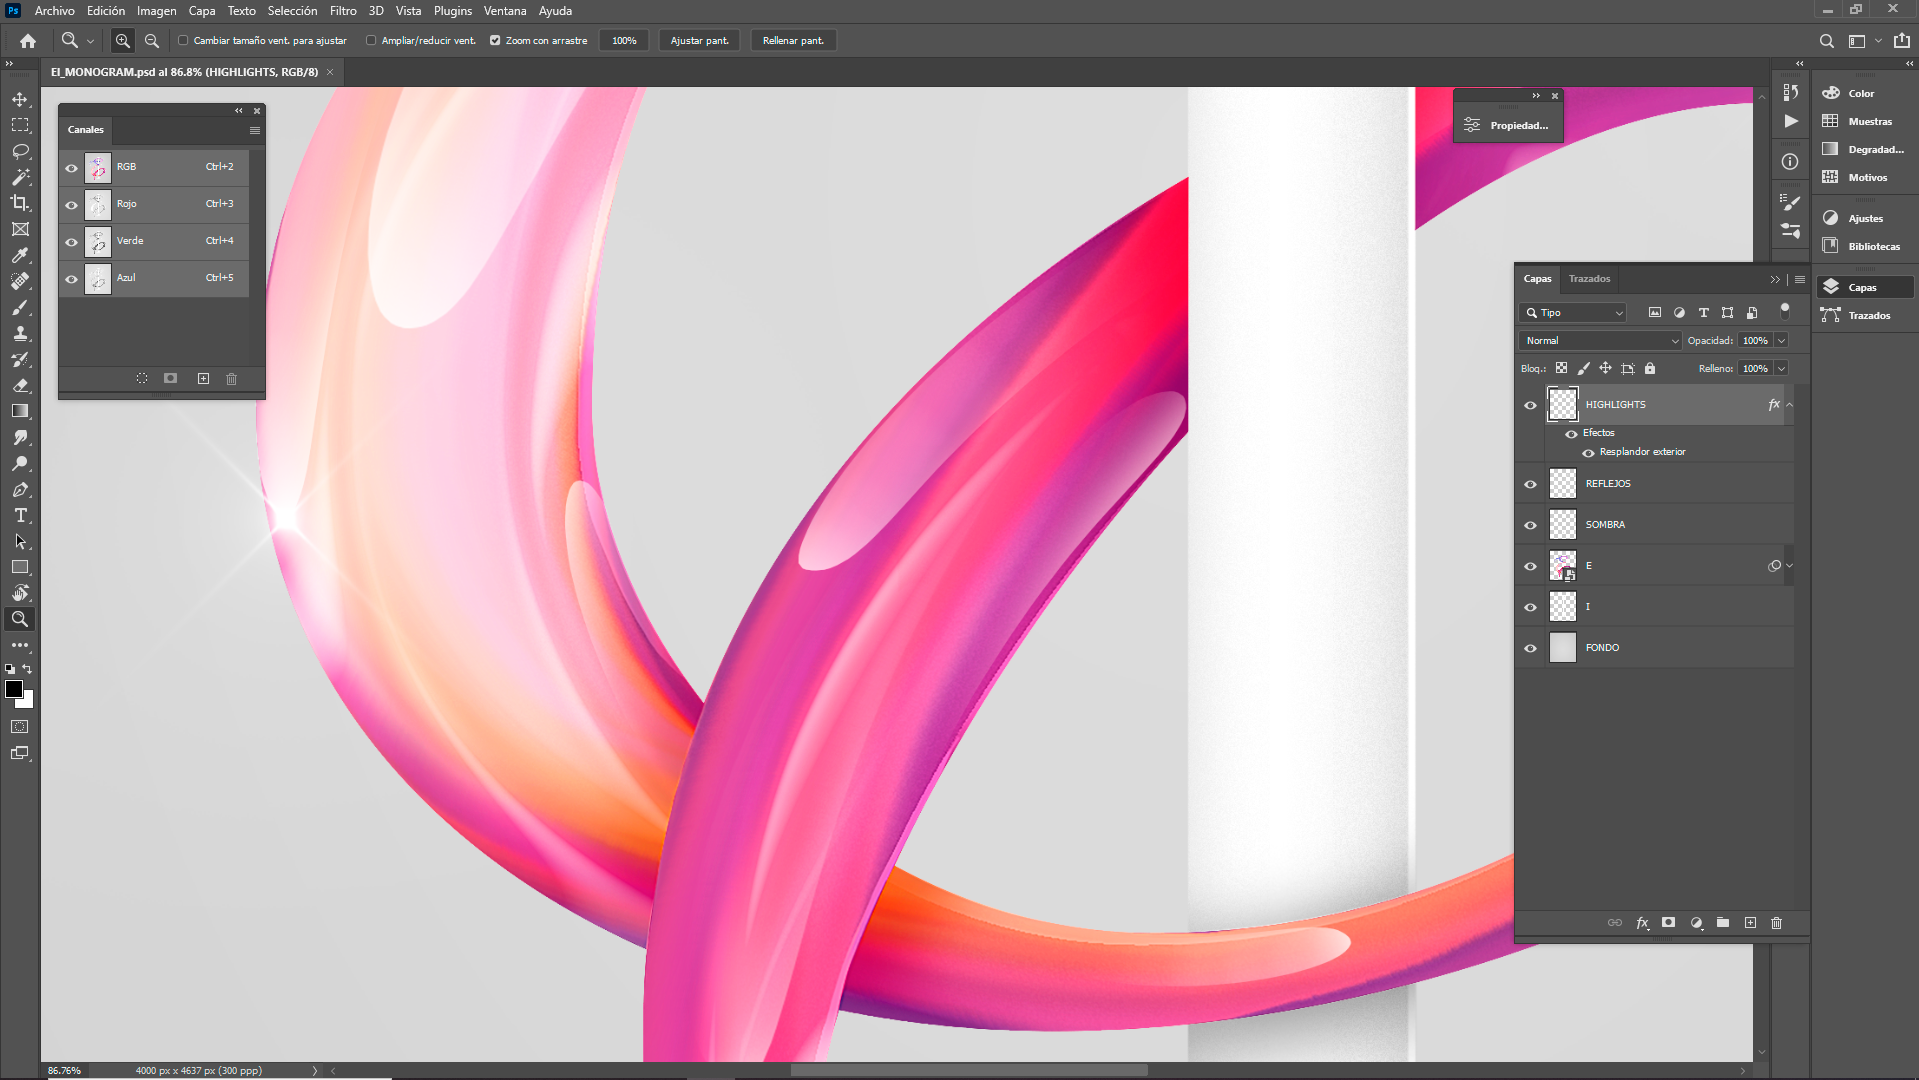
Task: Click the foreground color swatch
Action: [x=14, y=689]
